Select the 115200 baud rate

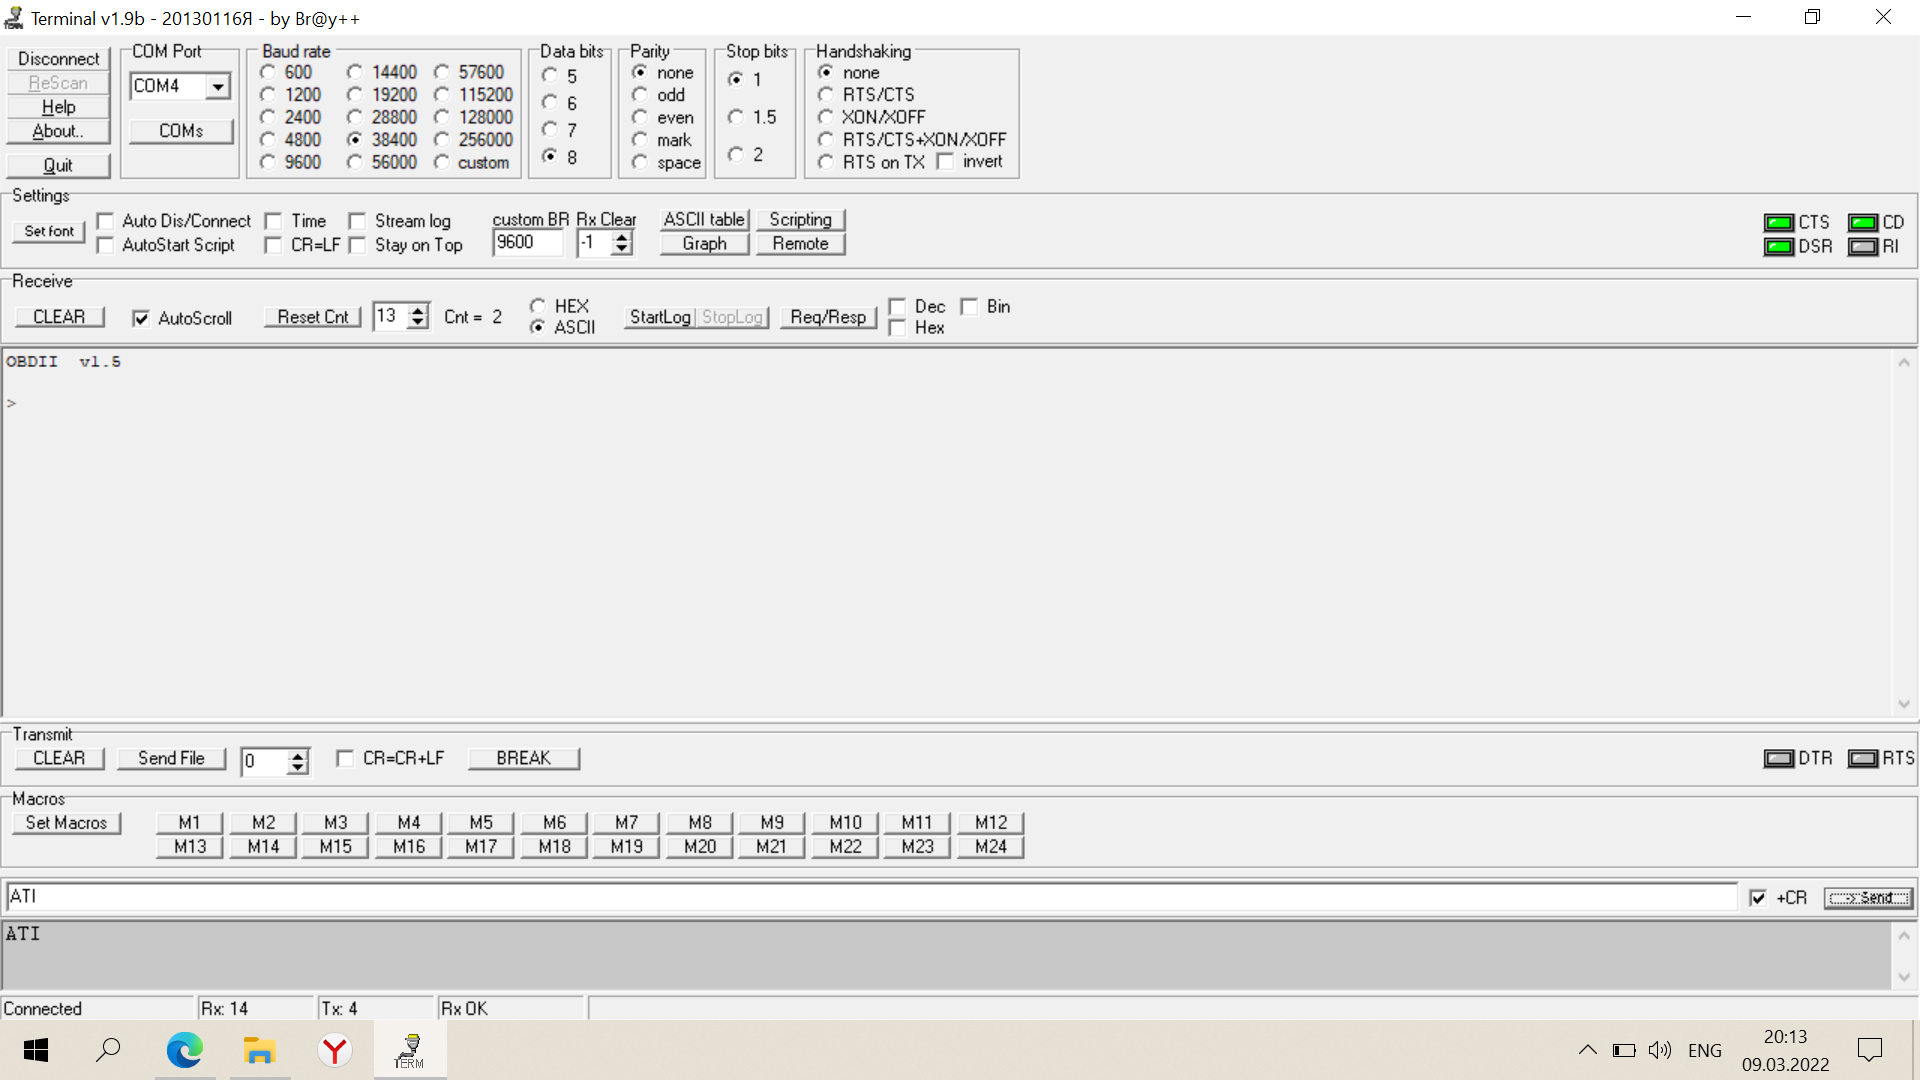tap(442, 95)
